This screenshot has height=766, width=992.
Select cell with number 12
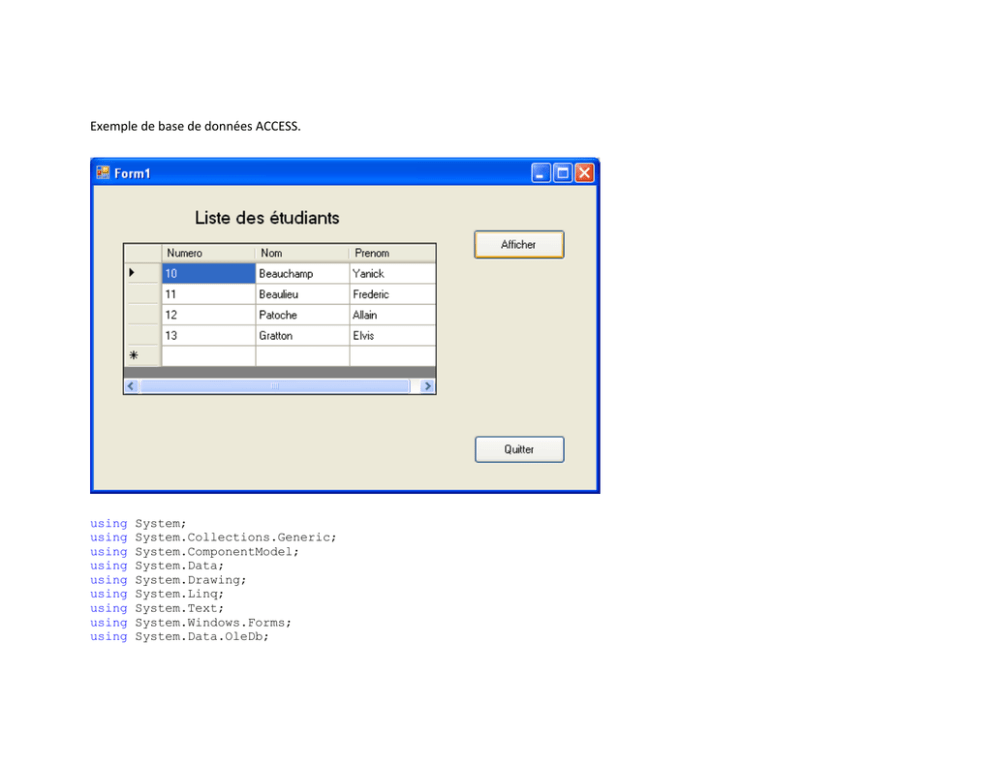coord(209,315)
